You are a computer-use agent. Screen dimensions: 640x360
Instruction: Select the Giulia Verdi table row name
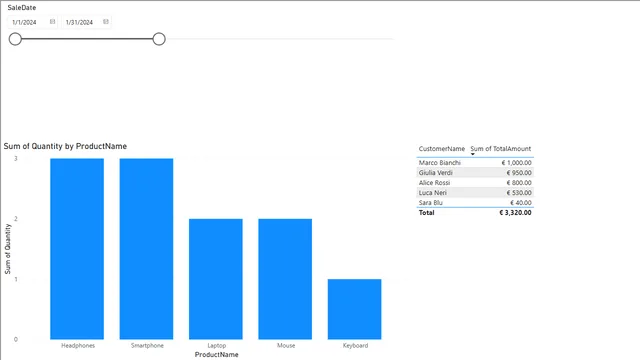coord(436,173)
